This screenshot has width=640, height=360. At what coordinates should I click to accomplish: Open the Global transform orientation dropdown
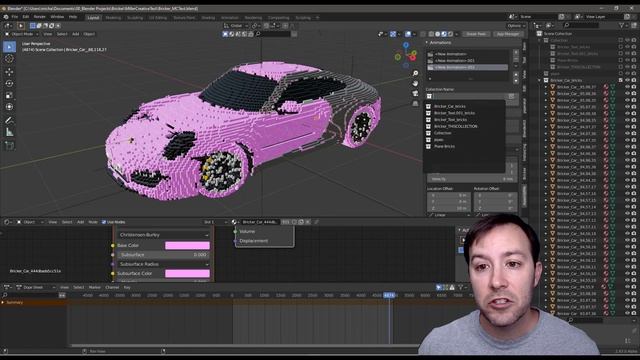pos(236,26)
